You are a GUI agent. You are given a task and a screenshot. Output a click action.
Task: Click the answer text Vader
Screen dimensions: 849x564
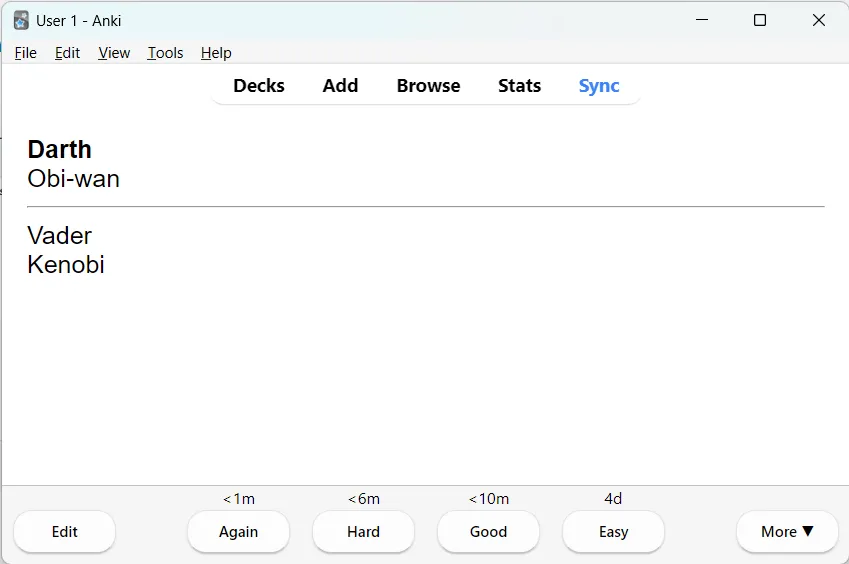click(60, 235)
